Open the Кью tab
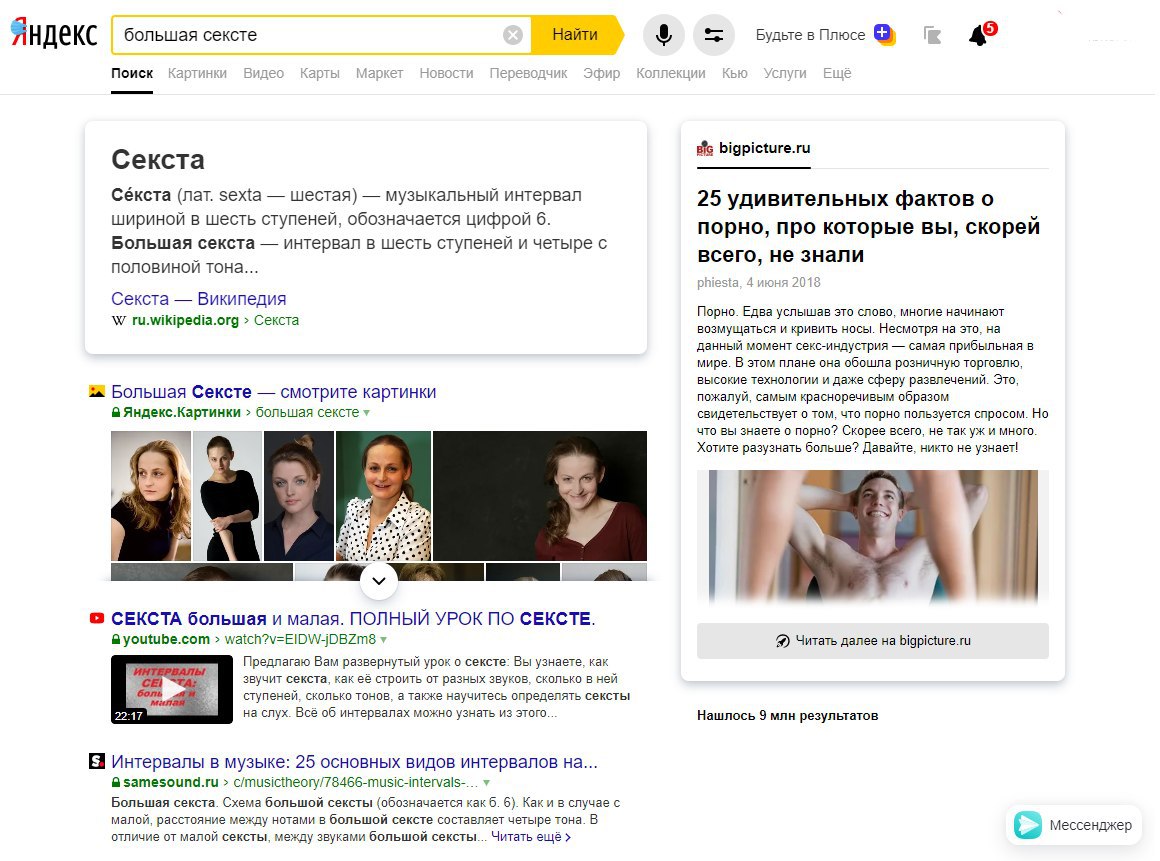This screenshot has height=861, width=1160. [735, 73]
